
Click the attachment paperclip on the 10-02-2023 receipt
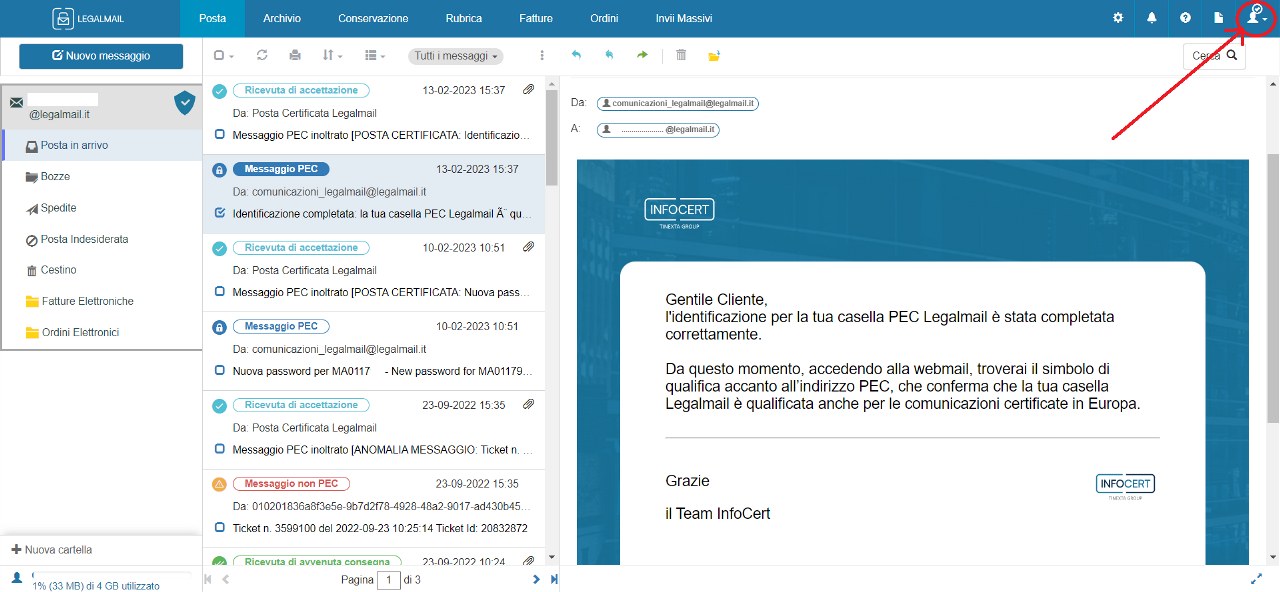click(x=528, y=248)
